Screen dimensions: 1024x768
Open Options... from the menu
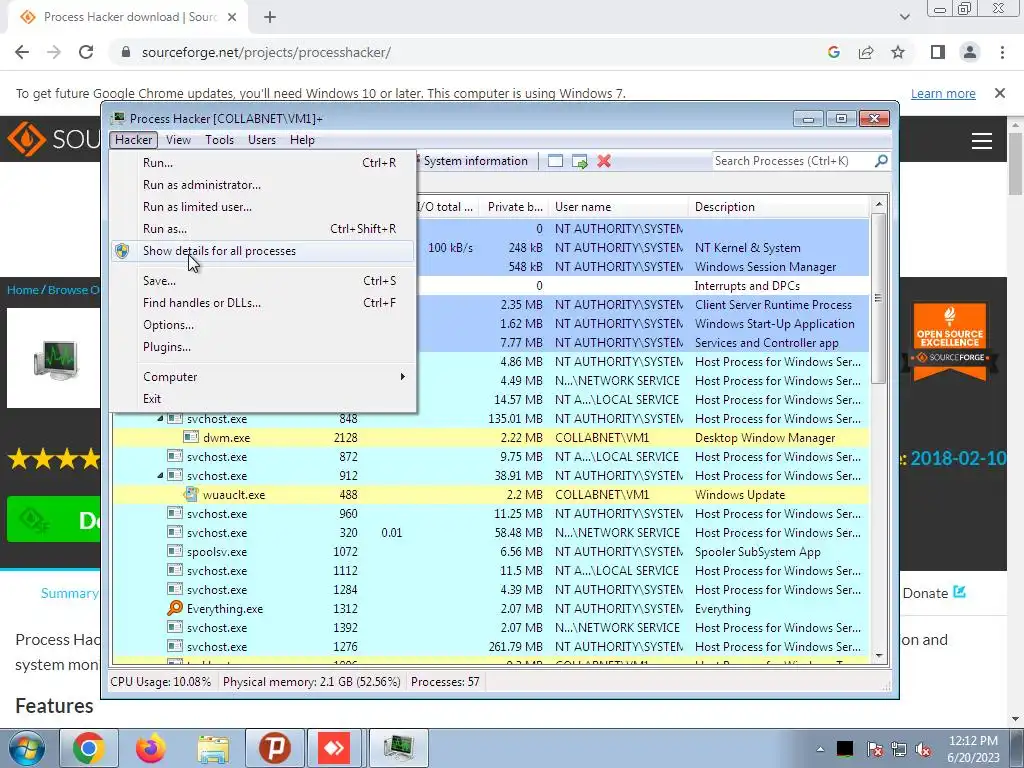263,325
